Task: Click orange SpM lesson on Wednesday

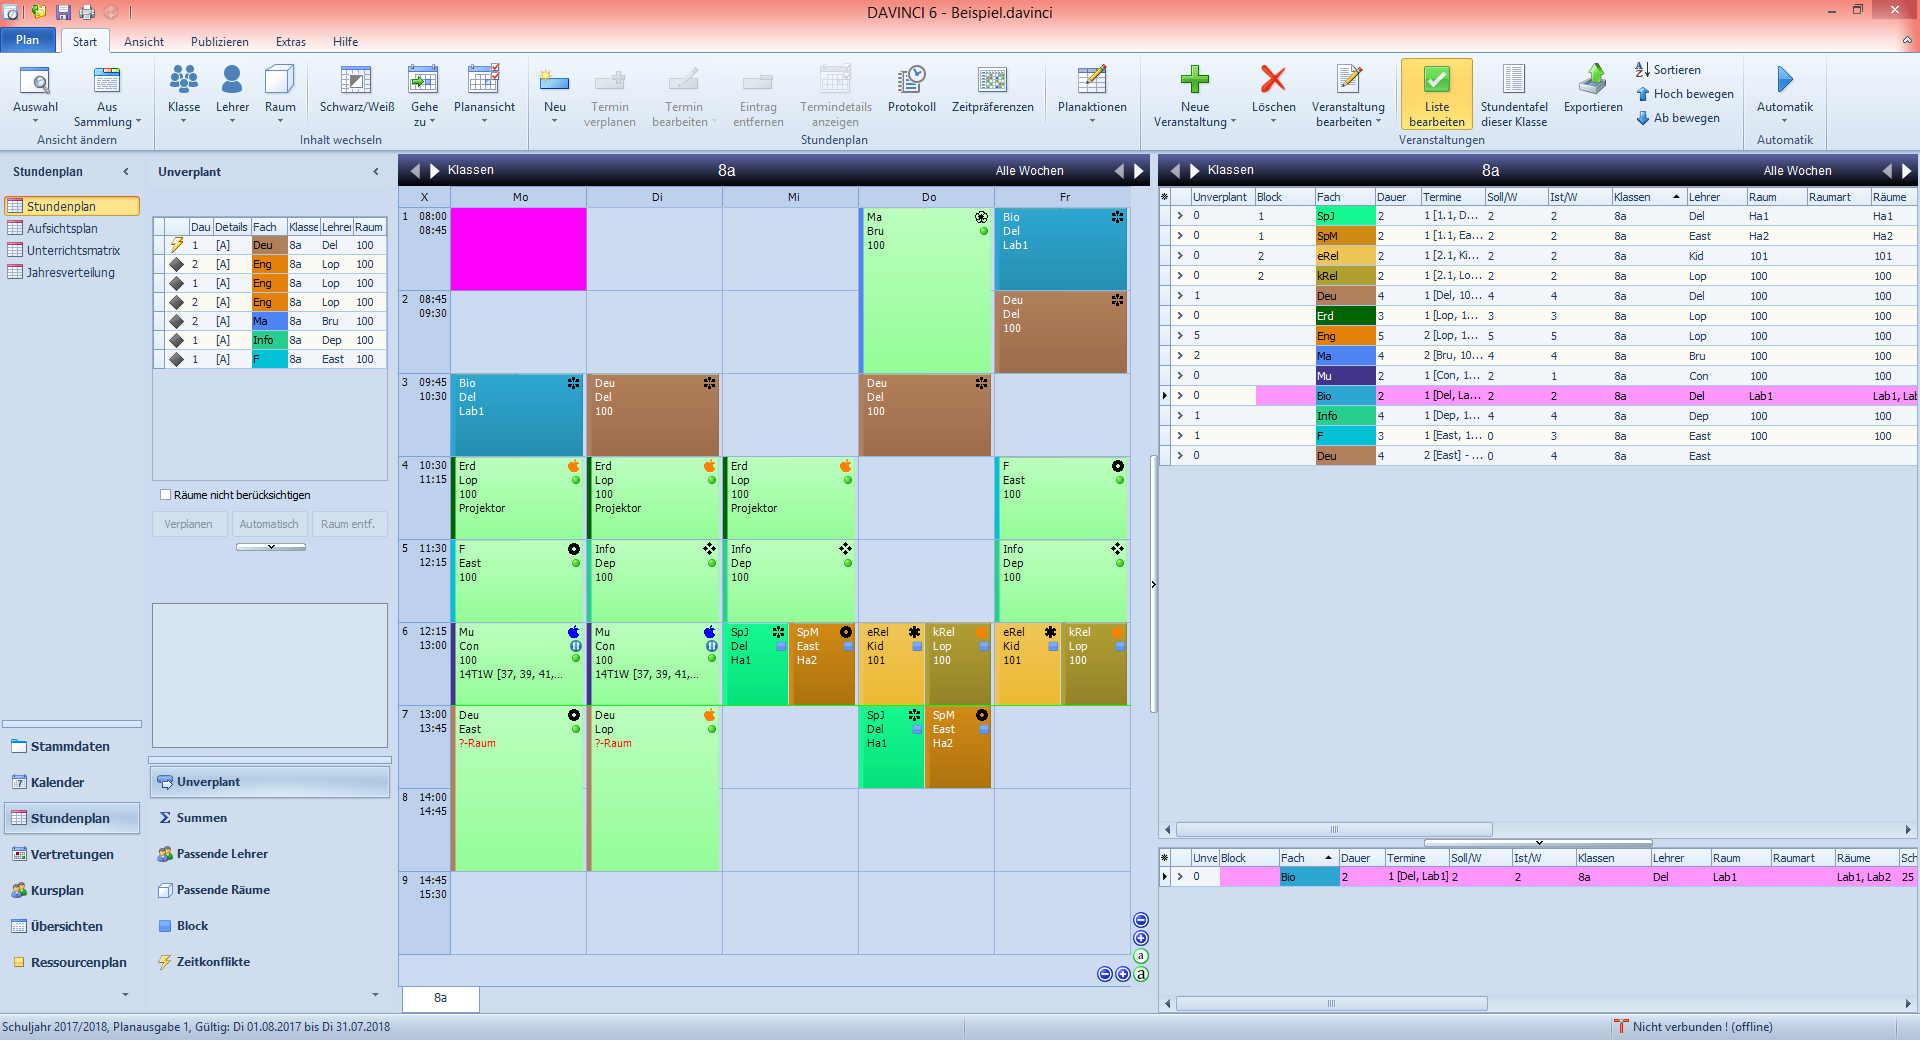Action: pos(822,665)
